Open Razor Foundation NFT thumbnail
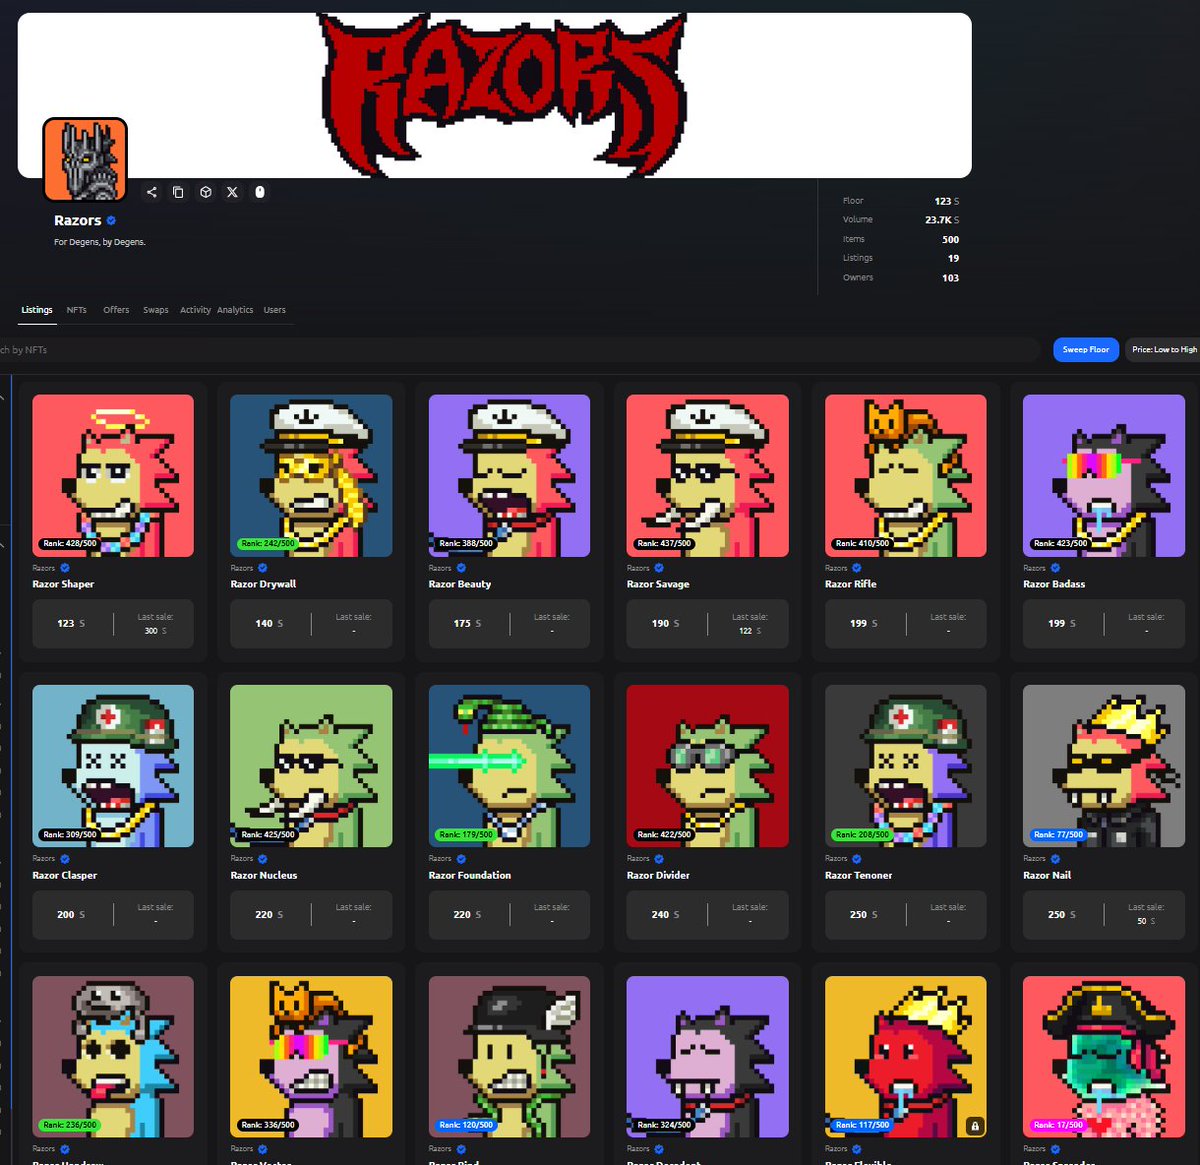 pyautogui.click(x=509, y=766)
